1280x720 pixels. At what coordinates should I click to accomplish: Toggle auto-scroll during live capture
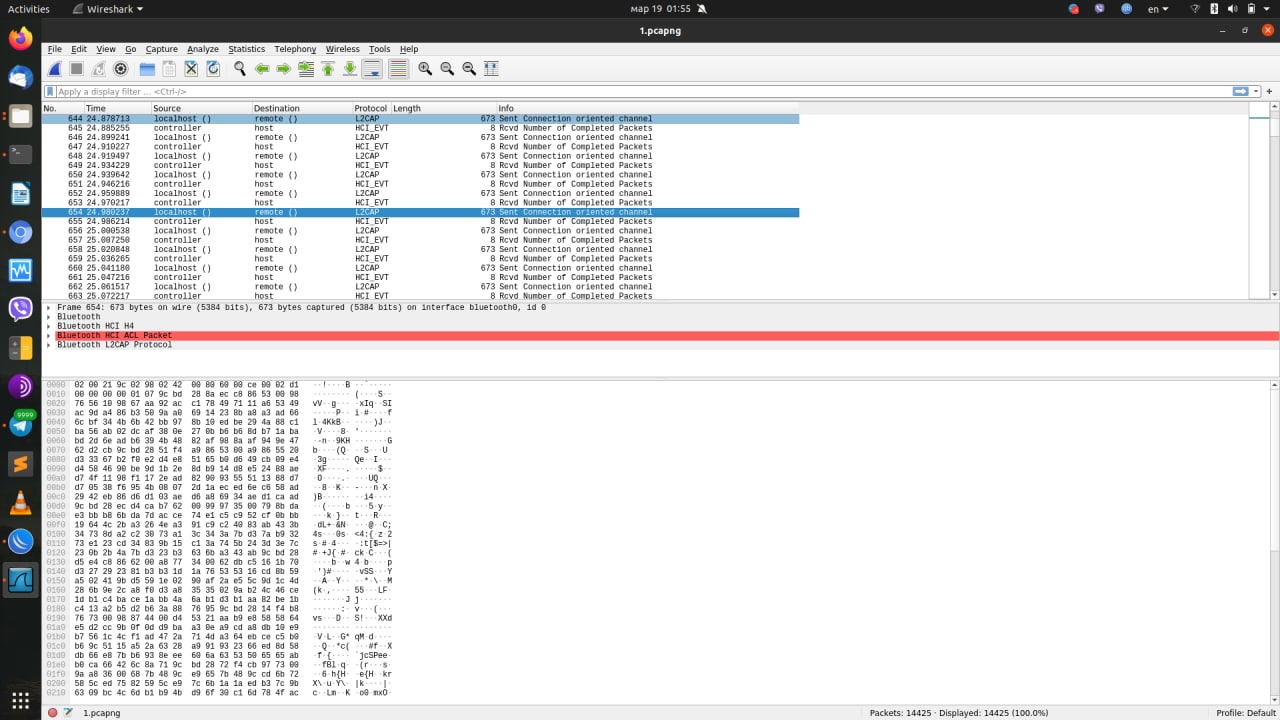click(x=372, y=69)
